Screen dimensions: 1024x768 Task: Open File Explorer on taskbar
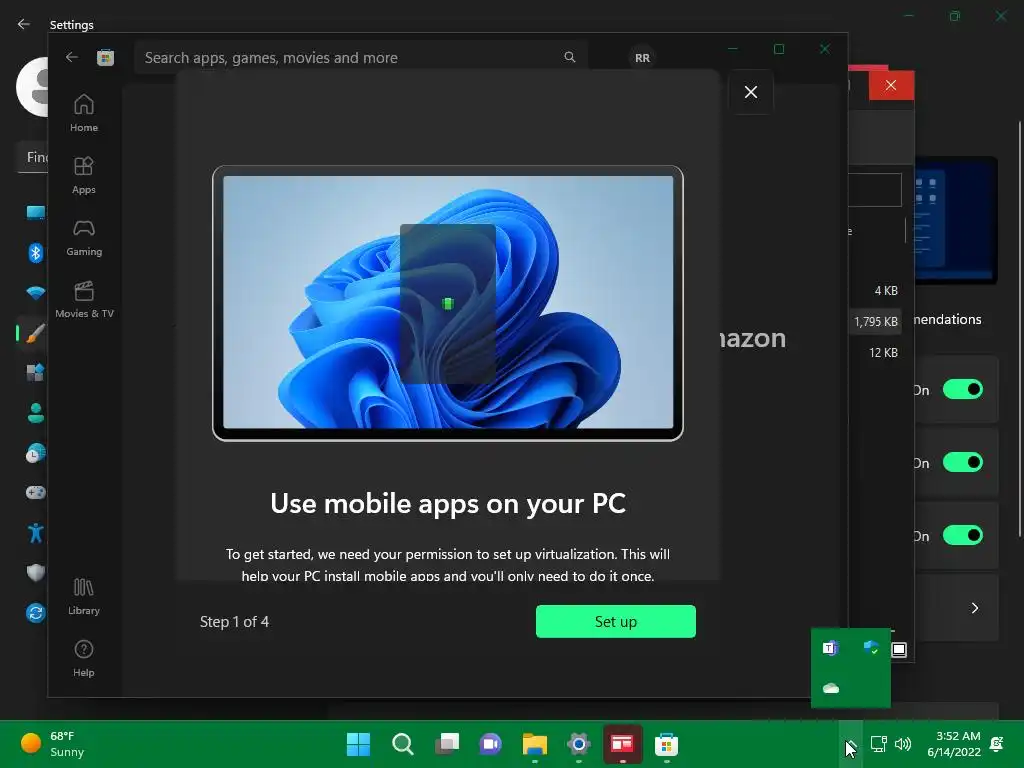coord(535,744)
